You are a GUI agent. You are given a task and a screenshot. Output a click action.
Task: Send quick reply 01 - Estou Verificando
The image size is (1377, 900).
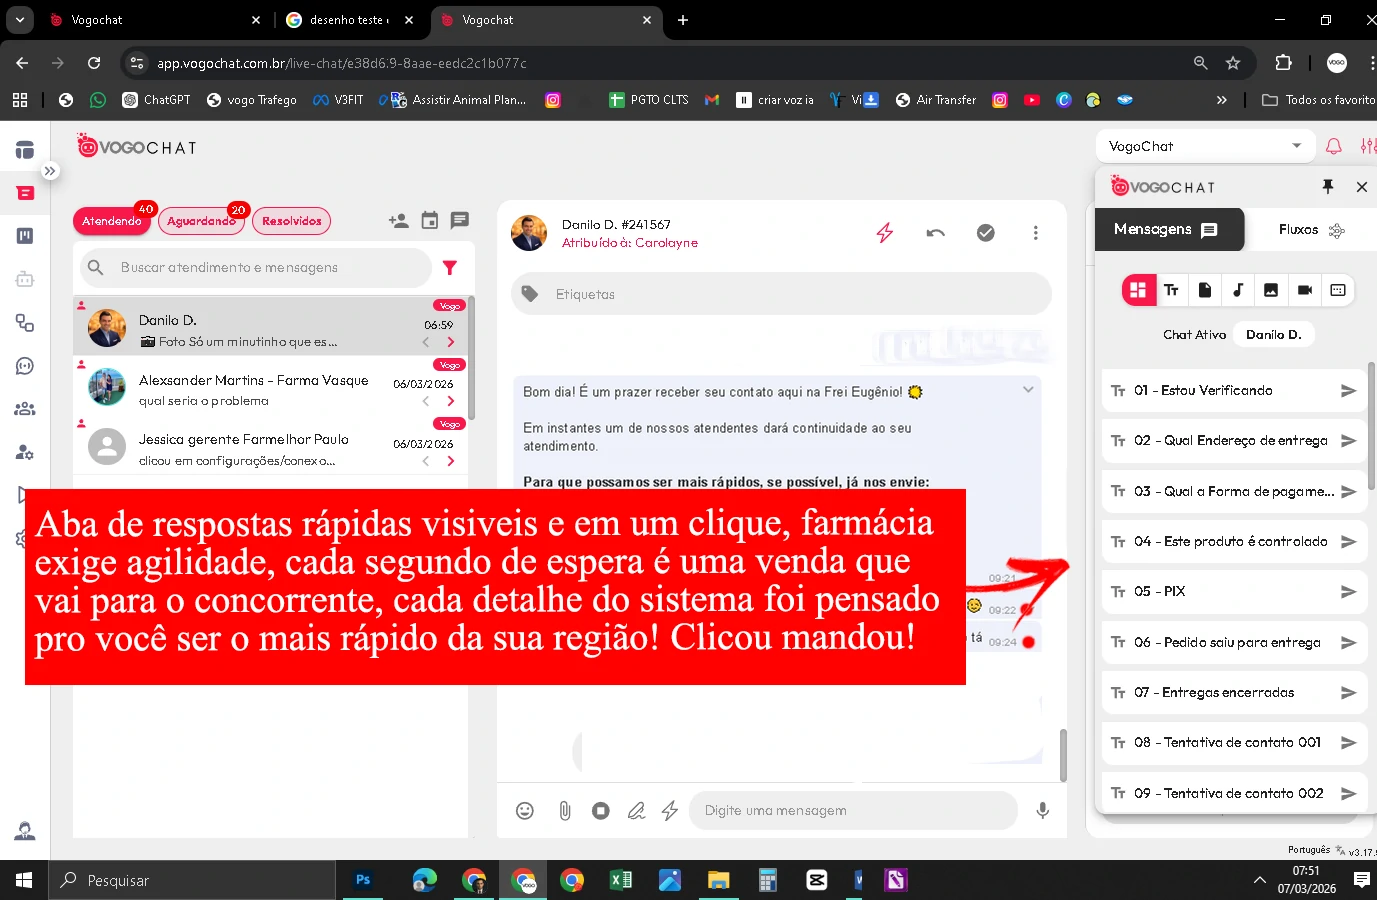[1348, 391]
